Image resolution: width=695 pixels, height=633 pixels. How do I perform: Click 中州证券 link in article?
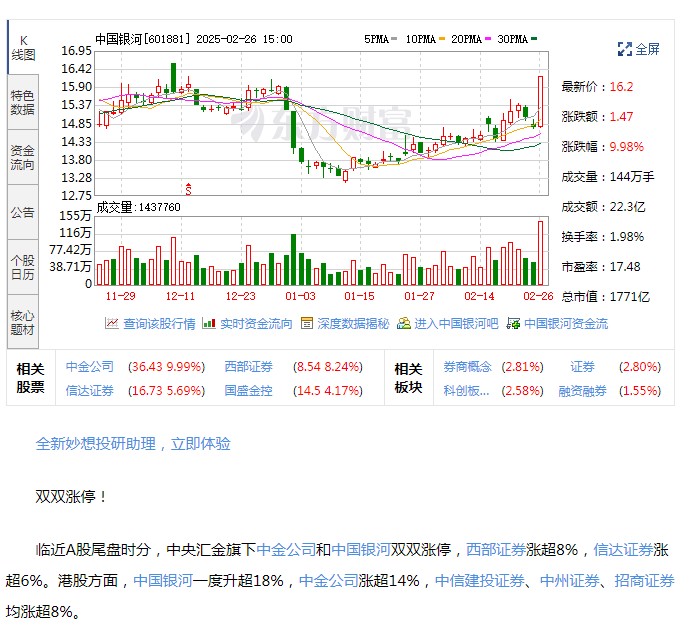(570, 580)
